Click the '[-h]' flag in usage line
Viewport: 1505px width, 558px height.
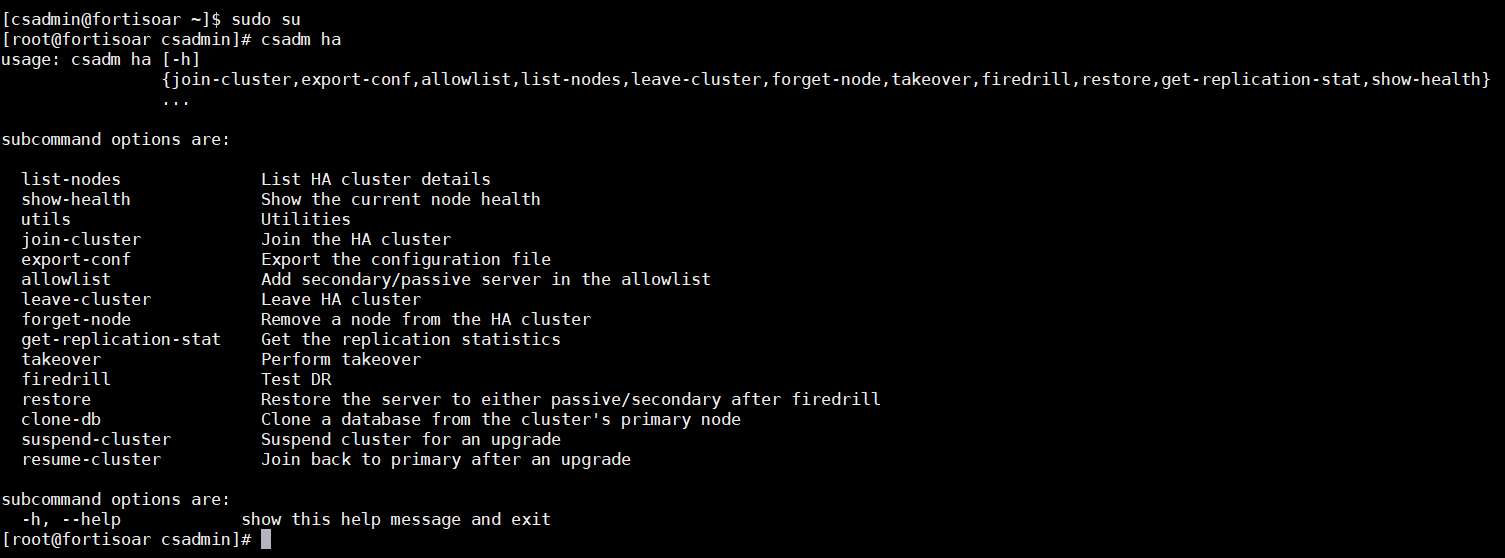[x=181, y=59]
